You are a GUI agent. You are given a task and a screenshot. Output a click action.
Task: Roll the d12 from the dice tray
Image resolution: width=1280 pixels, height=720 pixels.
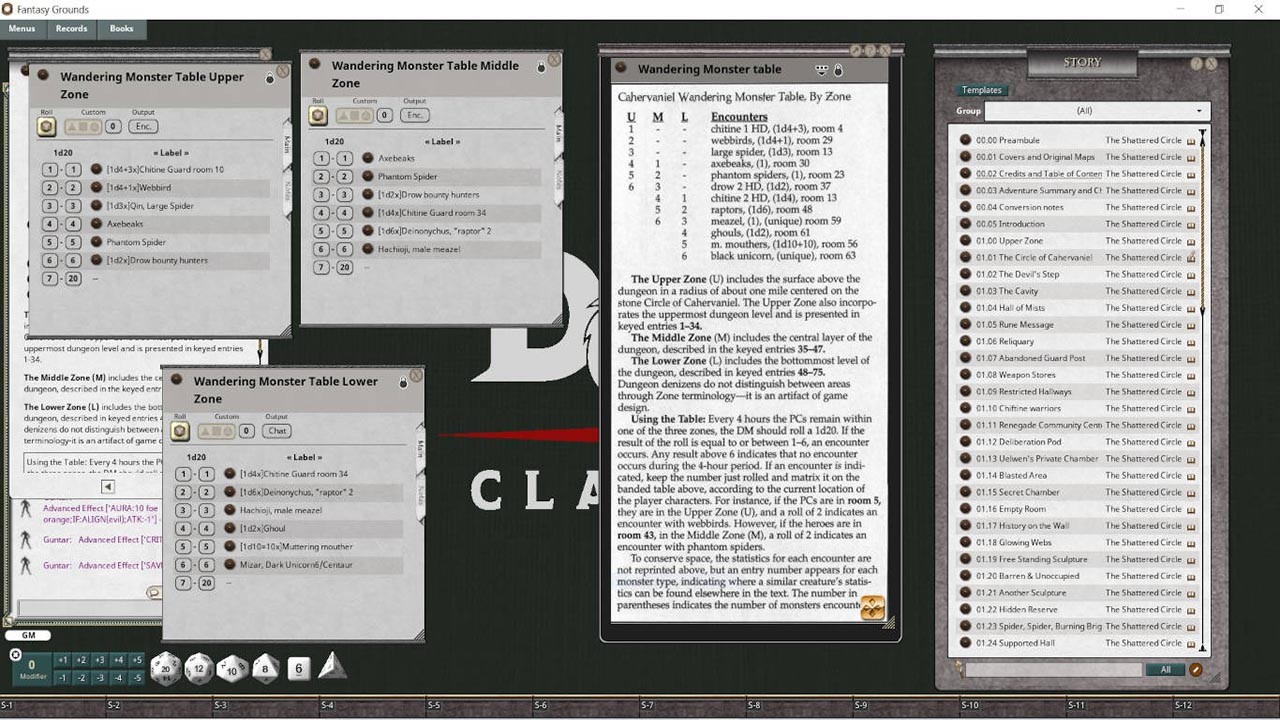pyautogui.click(x=197, y=670)
